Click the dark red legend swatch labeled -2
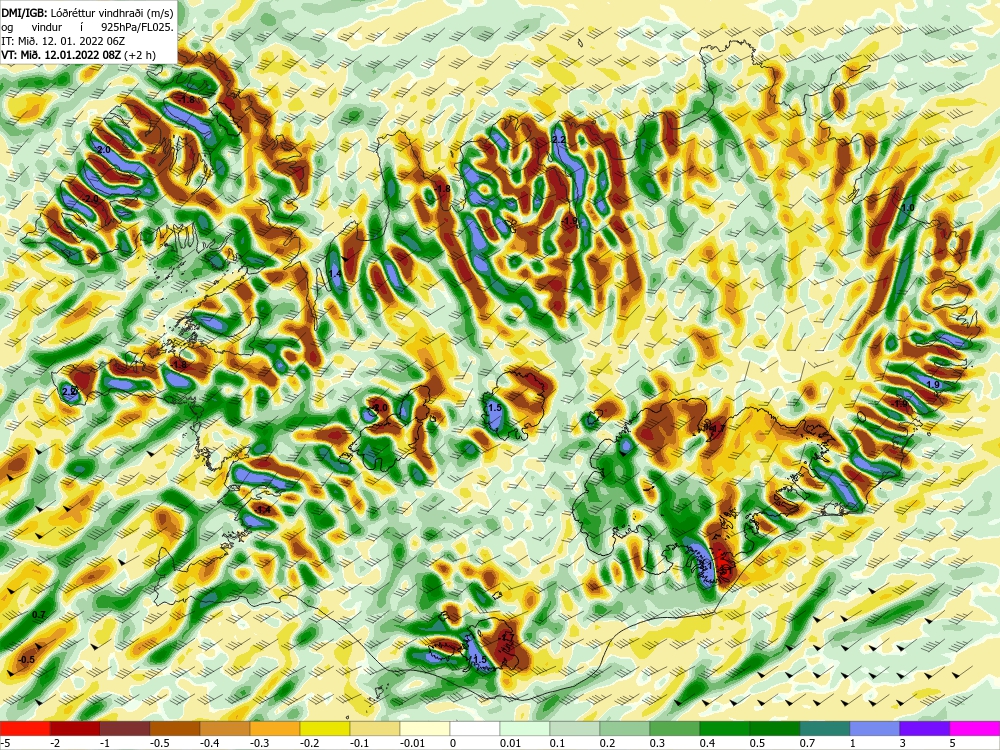This screenshot has width=1000, height=750. (75, 729)
